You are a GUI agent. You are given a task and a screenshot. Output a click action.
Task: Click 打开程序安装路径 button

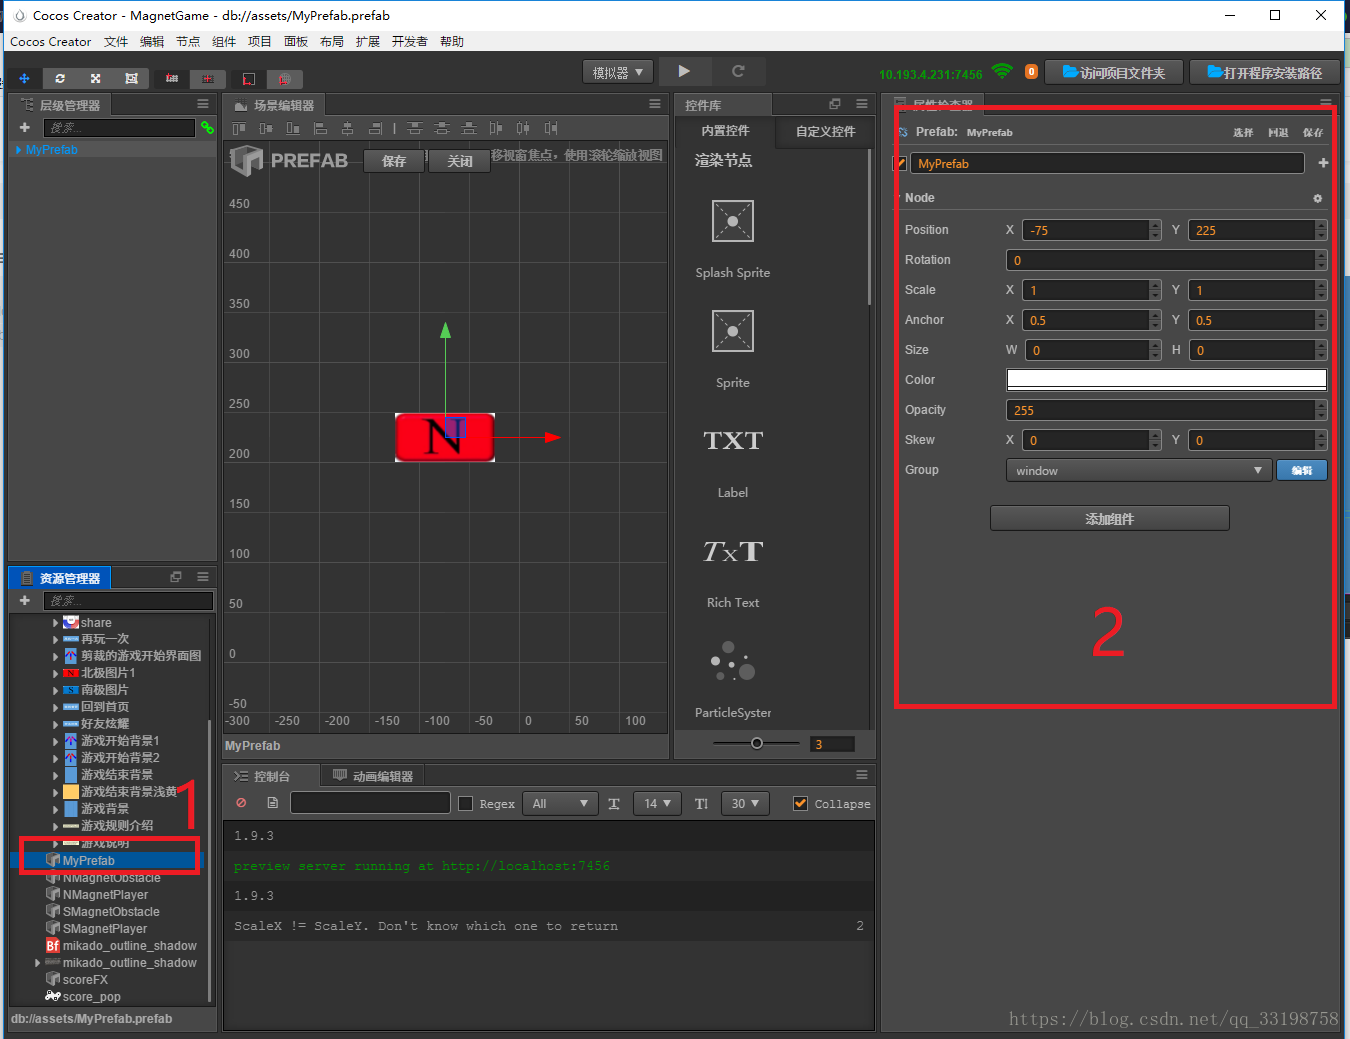1265,72
